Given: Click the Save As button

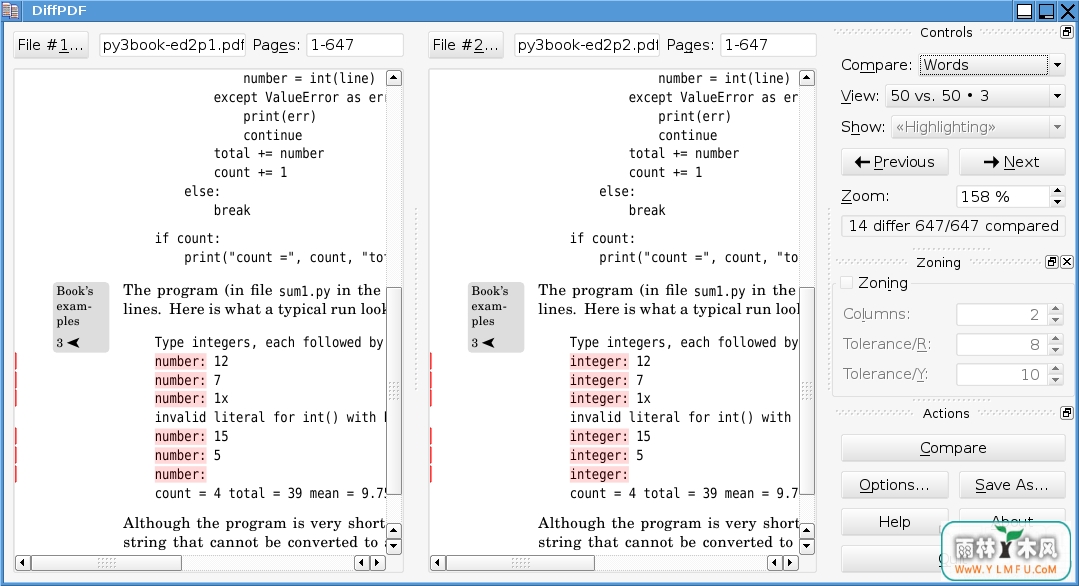Looking at the screenshot, I should pyautogui.click(x=1012, y=485).
